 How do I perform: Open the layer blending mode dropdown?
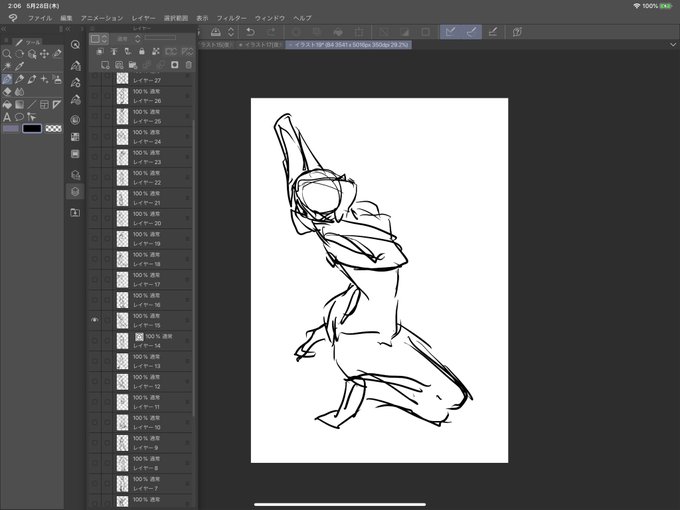(129, 39)
